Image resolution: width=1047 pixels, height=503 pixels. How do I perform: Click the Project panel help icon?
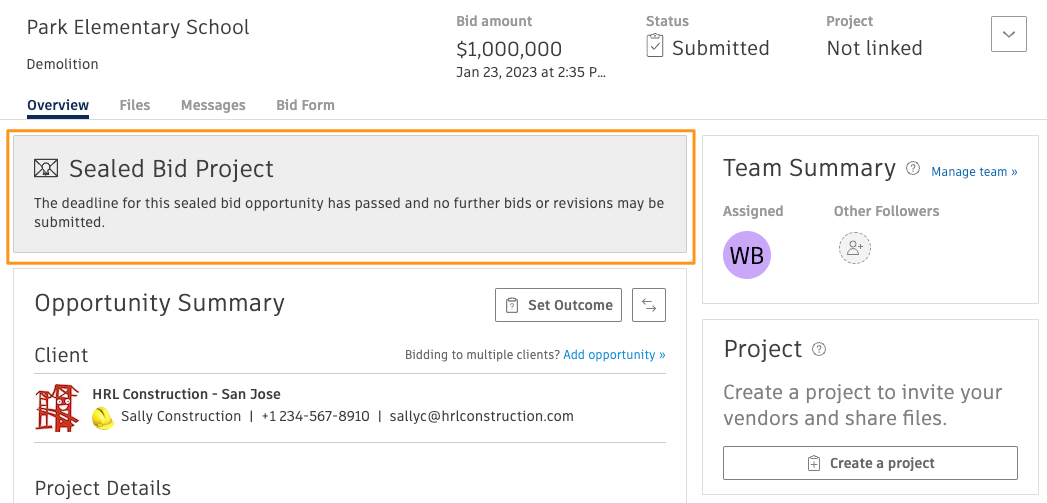(x=819, y=349)
